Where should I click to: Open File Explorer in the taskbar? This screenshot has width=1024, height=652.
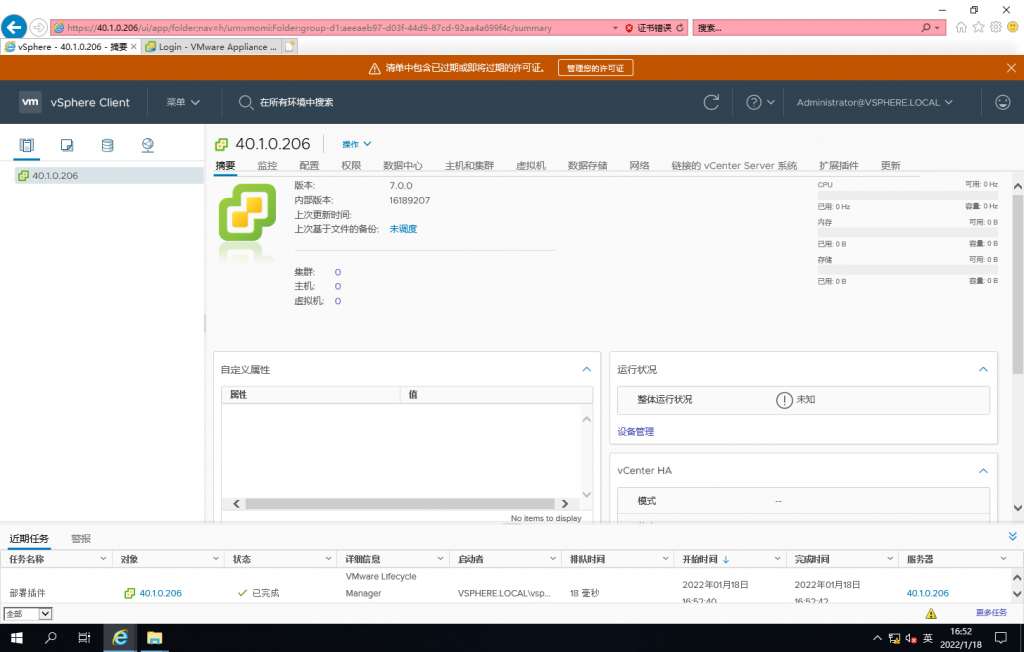(154, 638)
